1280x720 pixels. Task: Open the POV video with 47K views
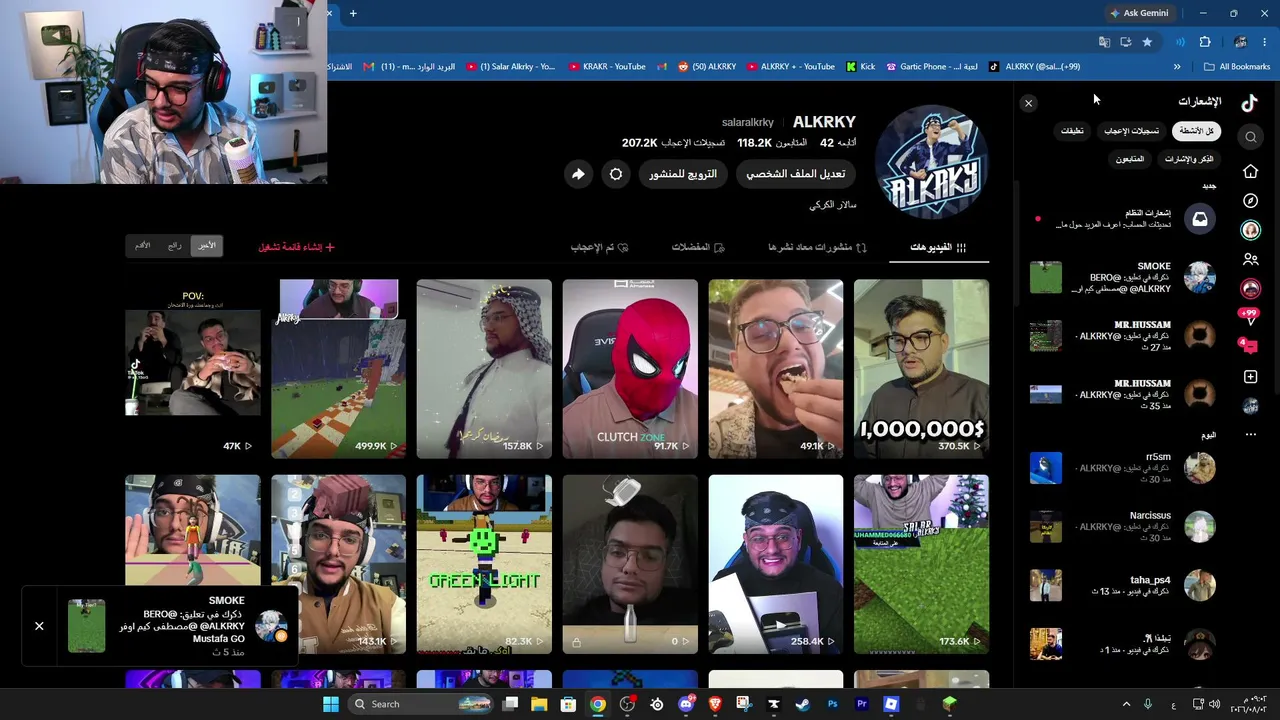coord(193,369)
